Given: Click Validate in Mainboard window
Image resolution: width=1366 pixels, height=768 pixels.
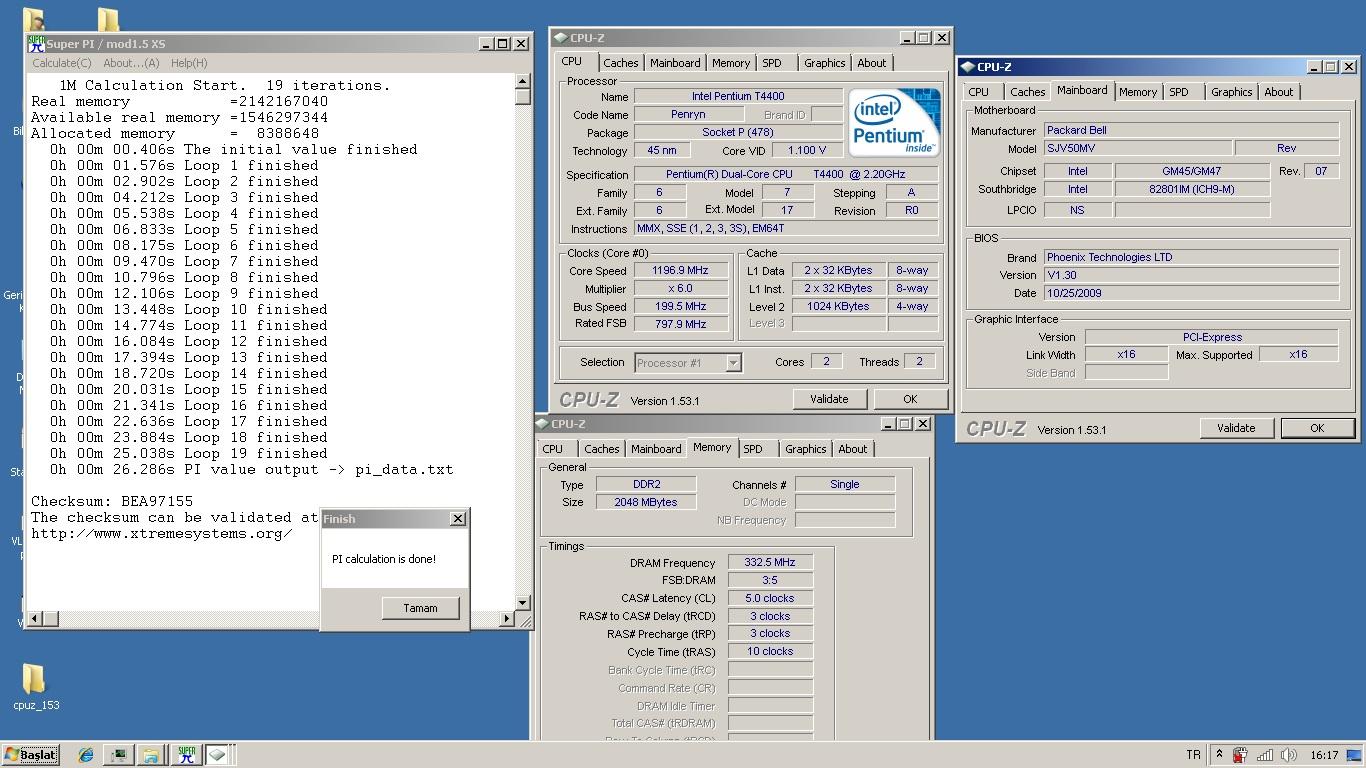Looking at the screenshot, I should (1236, 428).
